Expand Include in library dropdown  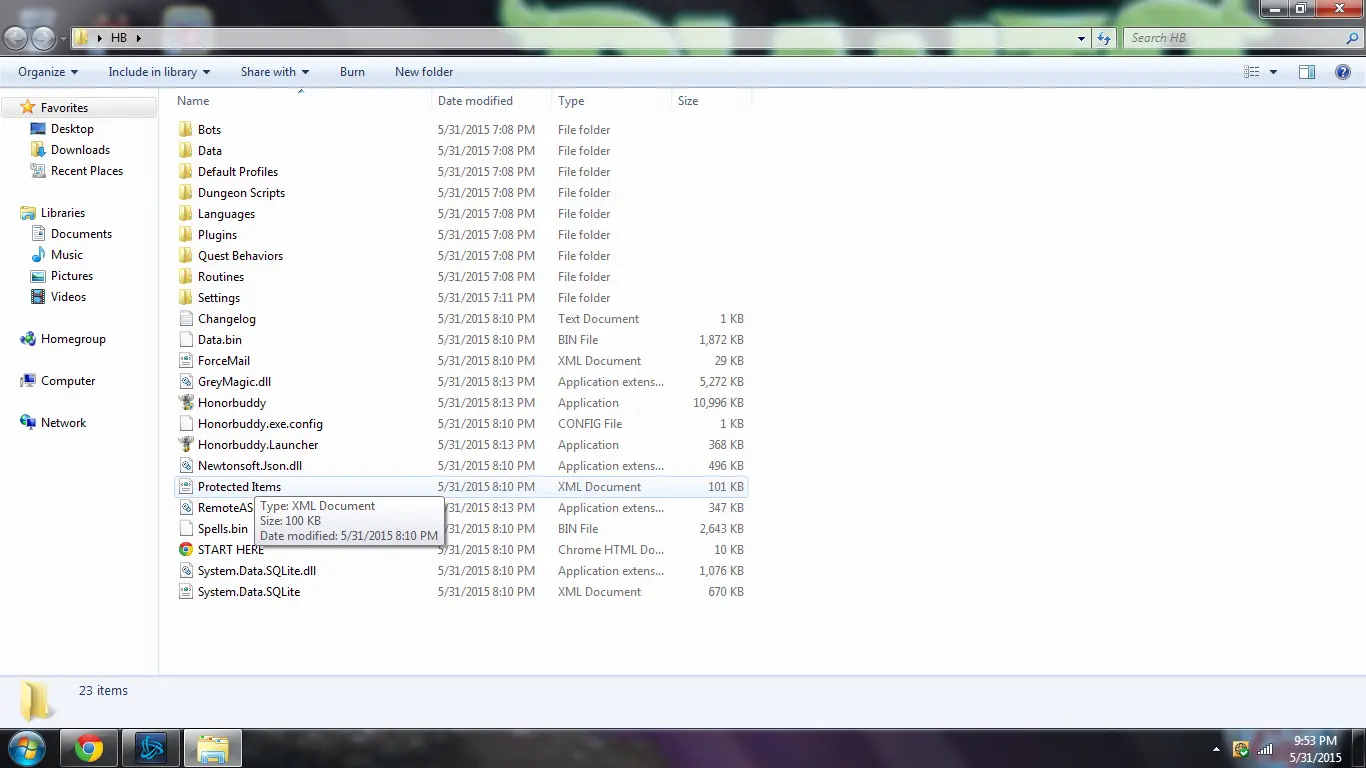(159, 72)
